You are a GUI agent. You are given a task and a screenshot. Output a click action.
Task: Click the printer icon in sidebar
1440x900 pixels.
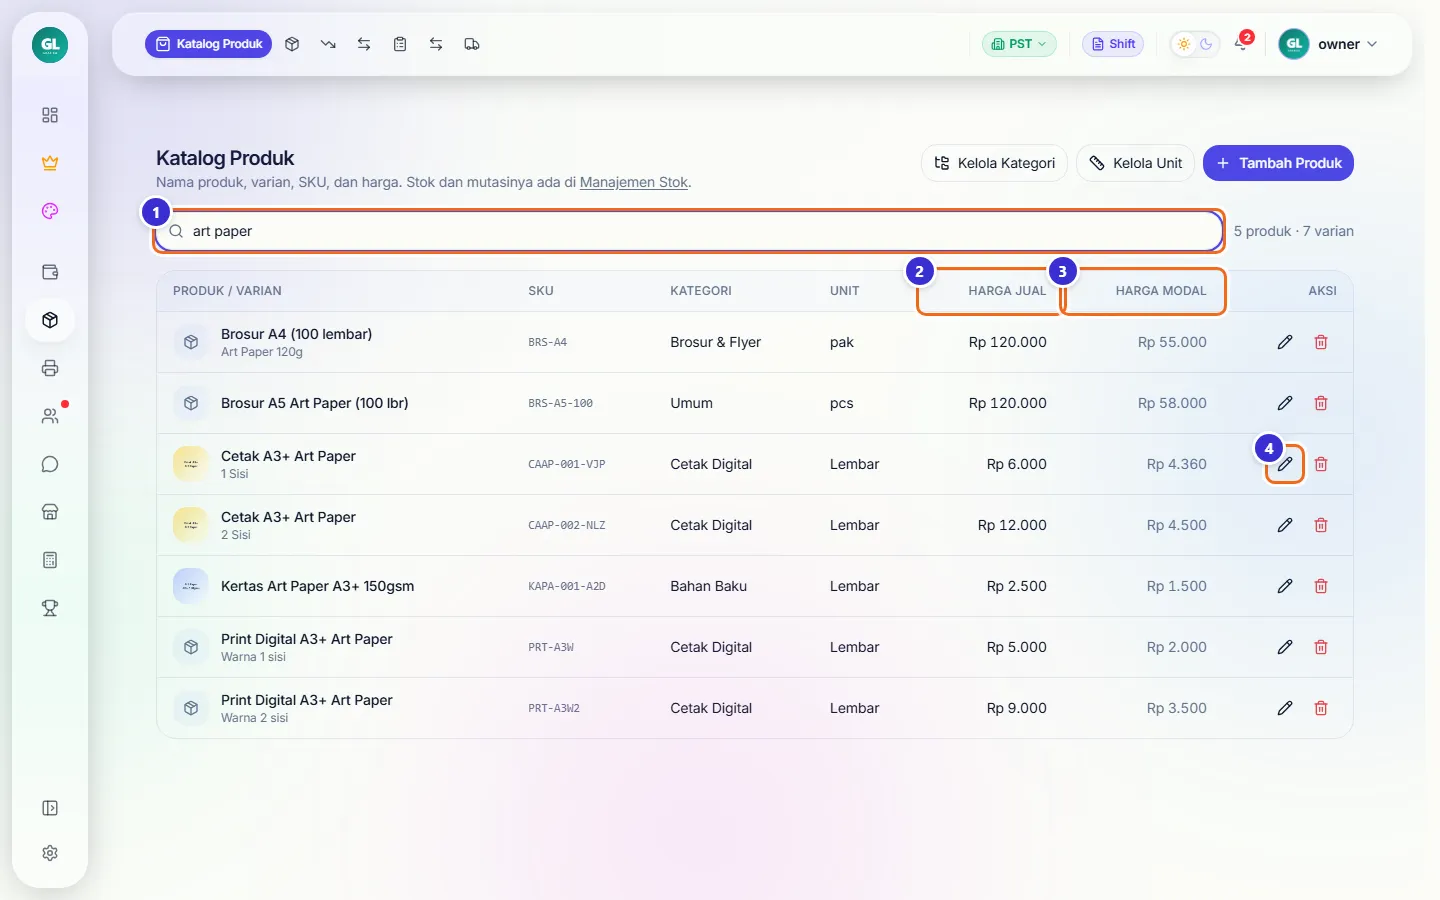click(50, 368)
